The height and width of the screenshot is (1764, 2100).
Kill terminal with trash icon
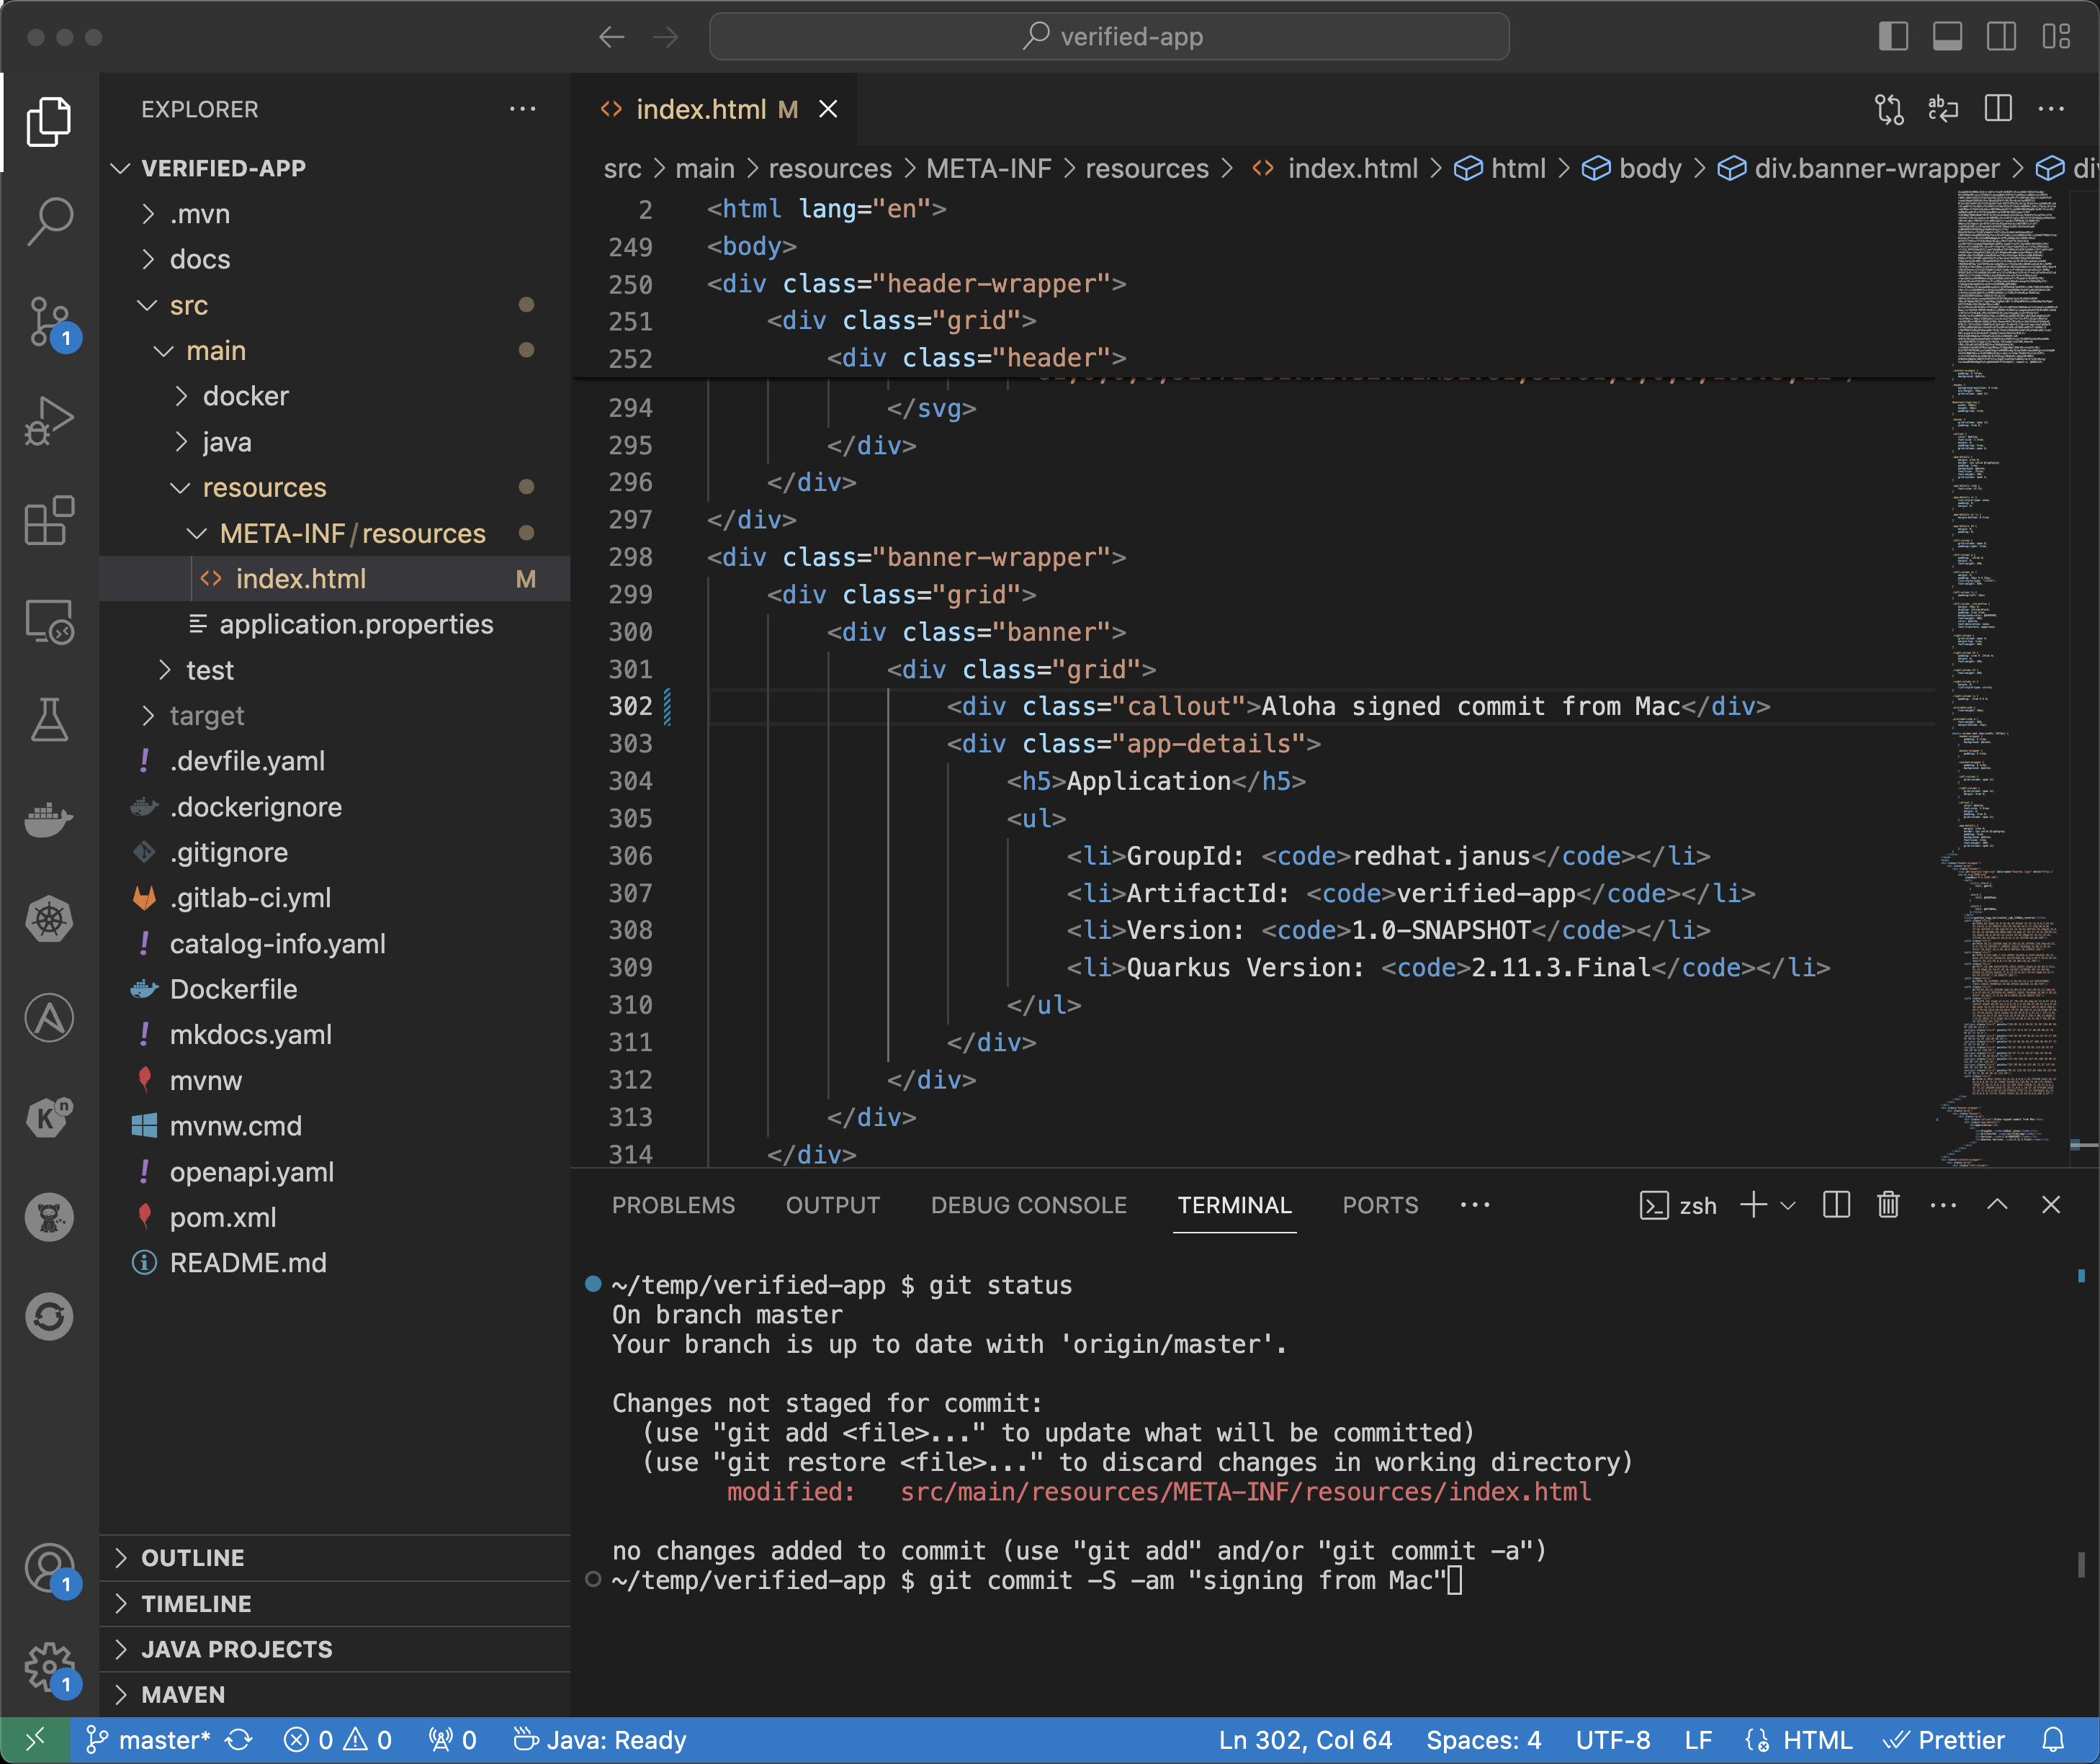click(1888, 1205)
